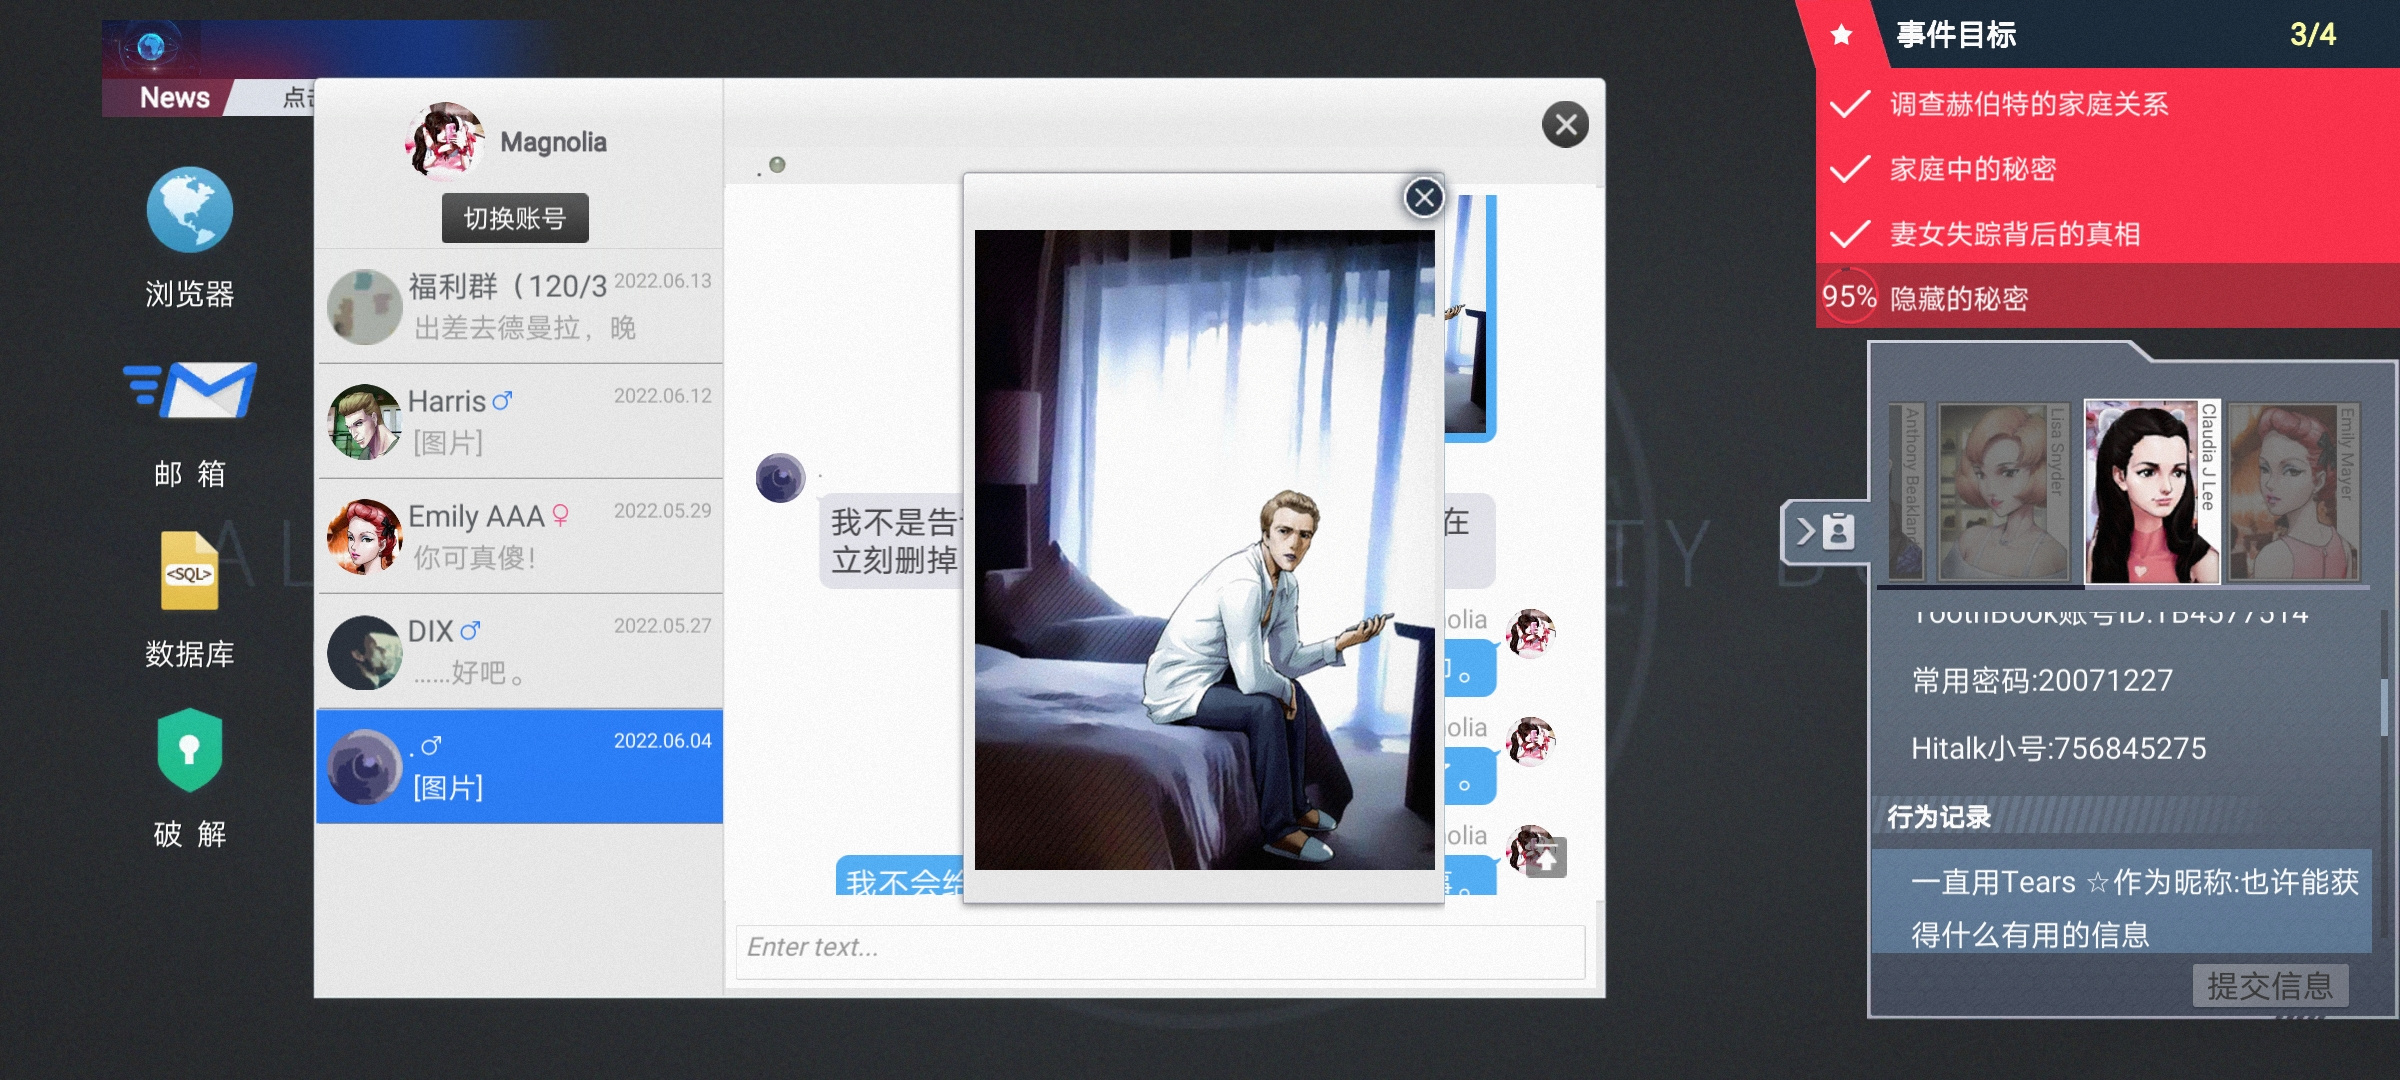Viewport: 2400px width, 1080px height.
Task: Click the 家庭中的秘密 objective
Action: click(1973, 169)
